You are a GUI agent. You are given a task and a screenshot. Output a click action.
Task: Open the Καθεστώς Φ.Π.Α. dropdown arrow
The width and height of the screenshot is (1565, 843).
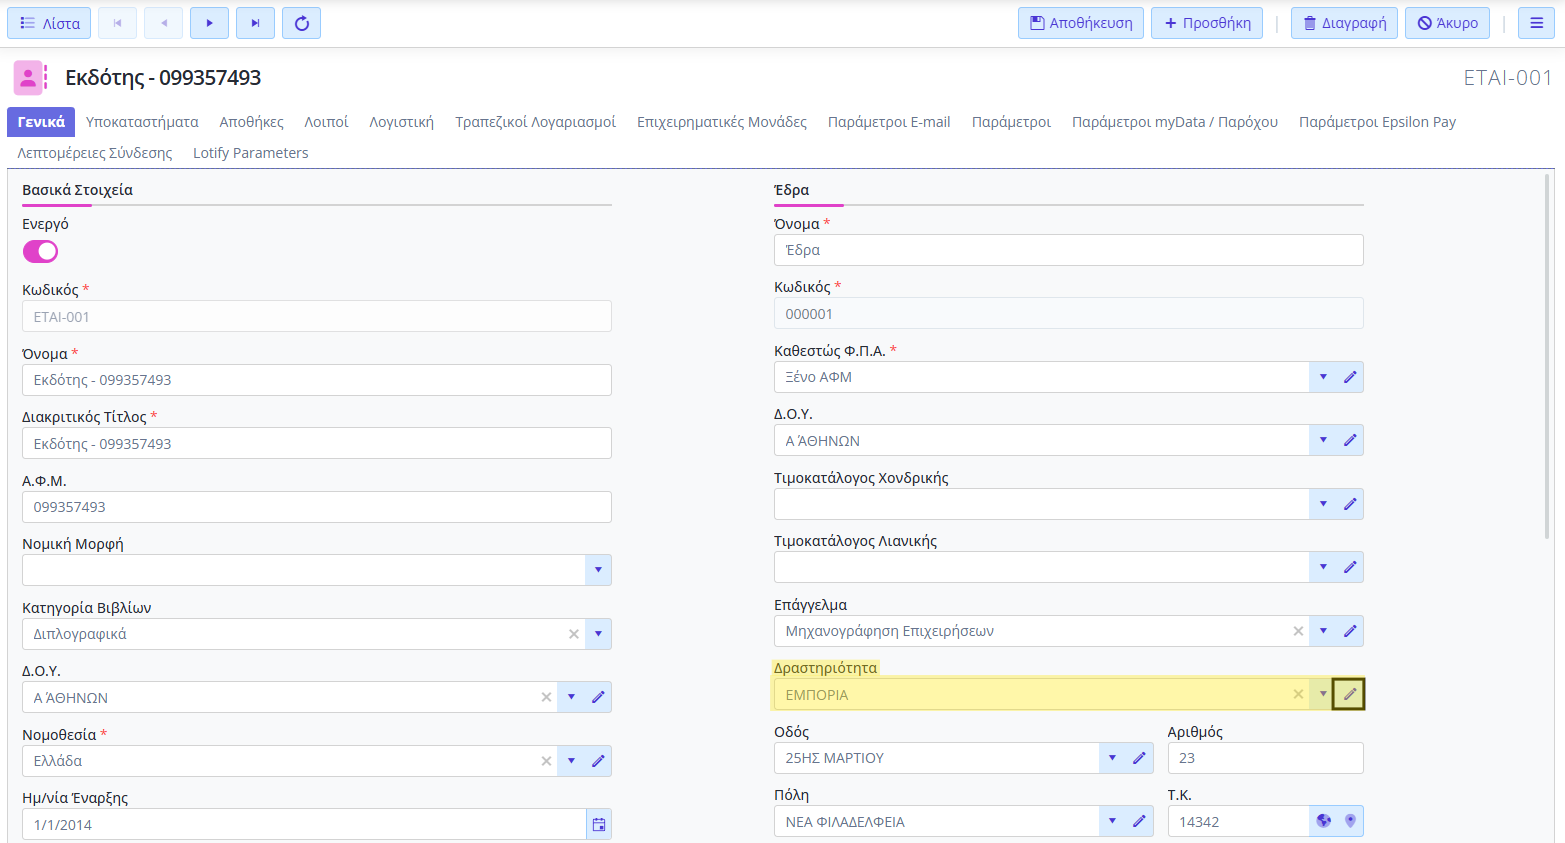pos(1323,377)
